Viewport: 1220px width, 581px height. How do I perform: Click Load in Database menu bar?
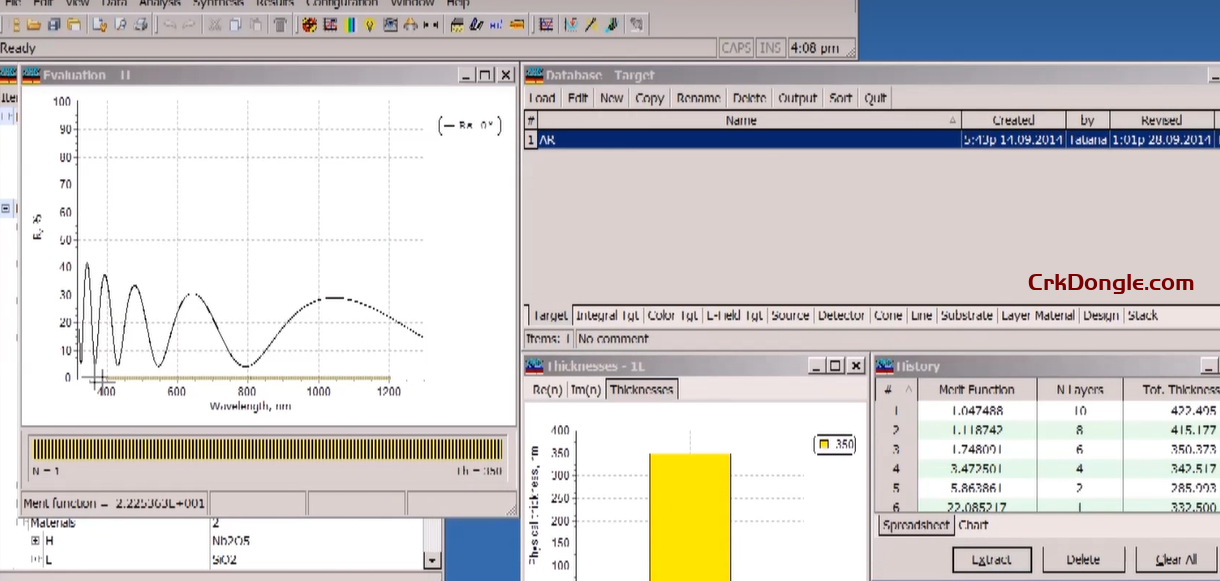tap(541, 98)
